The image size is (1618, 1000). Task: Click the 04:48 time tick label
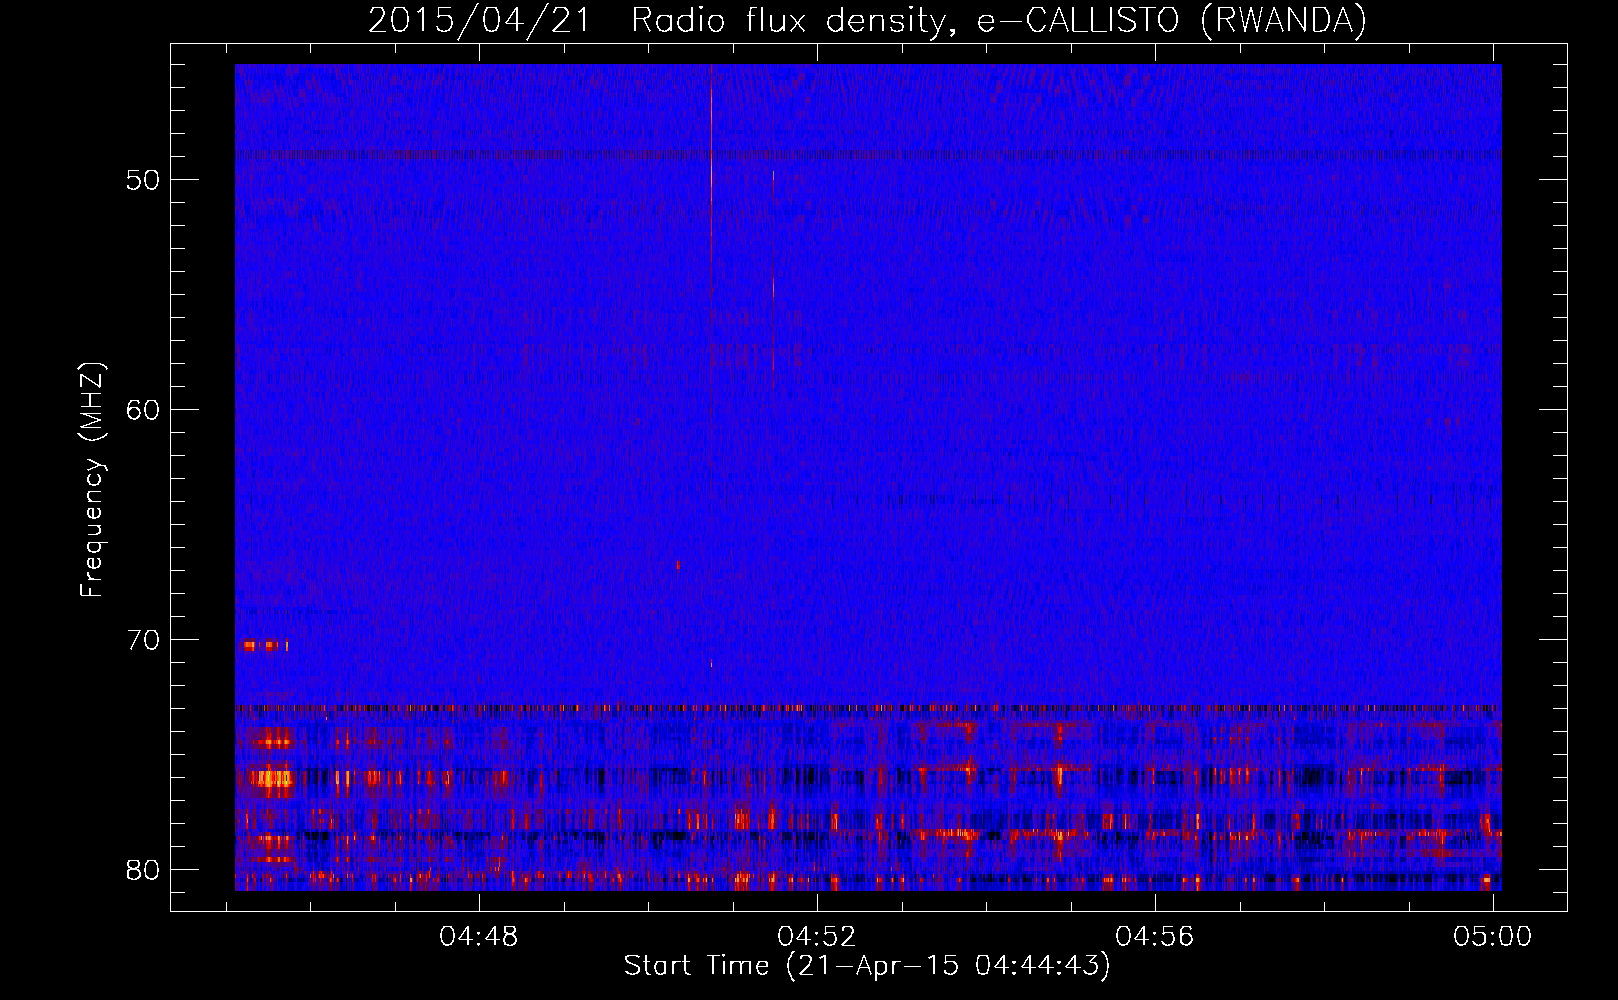point(479,937)
